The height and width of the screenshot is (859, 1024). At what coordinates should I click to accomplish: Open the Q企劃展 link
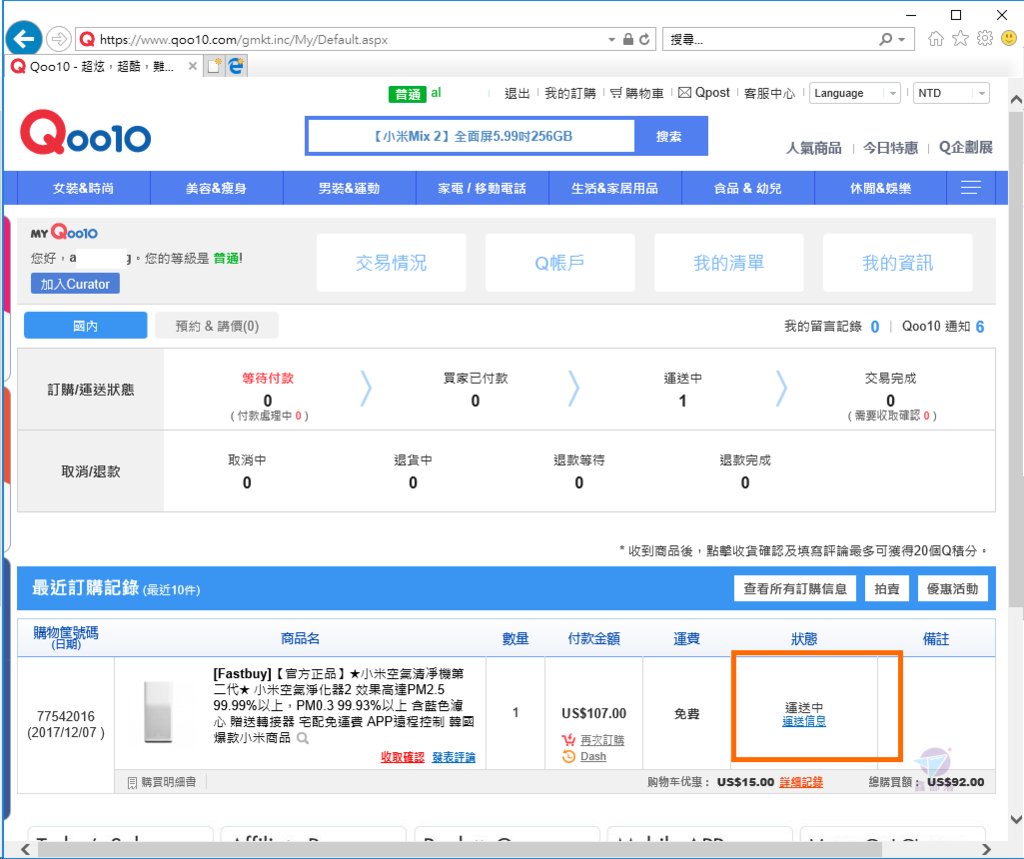965,148
